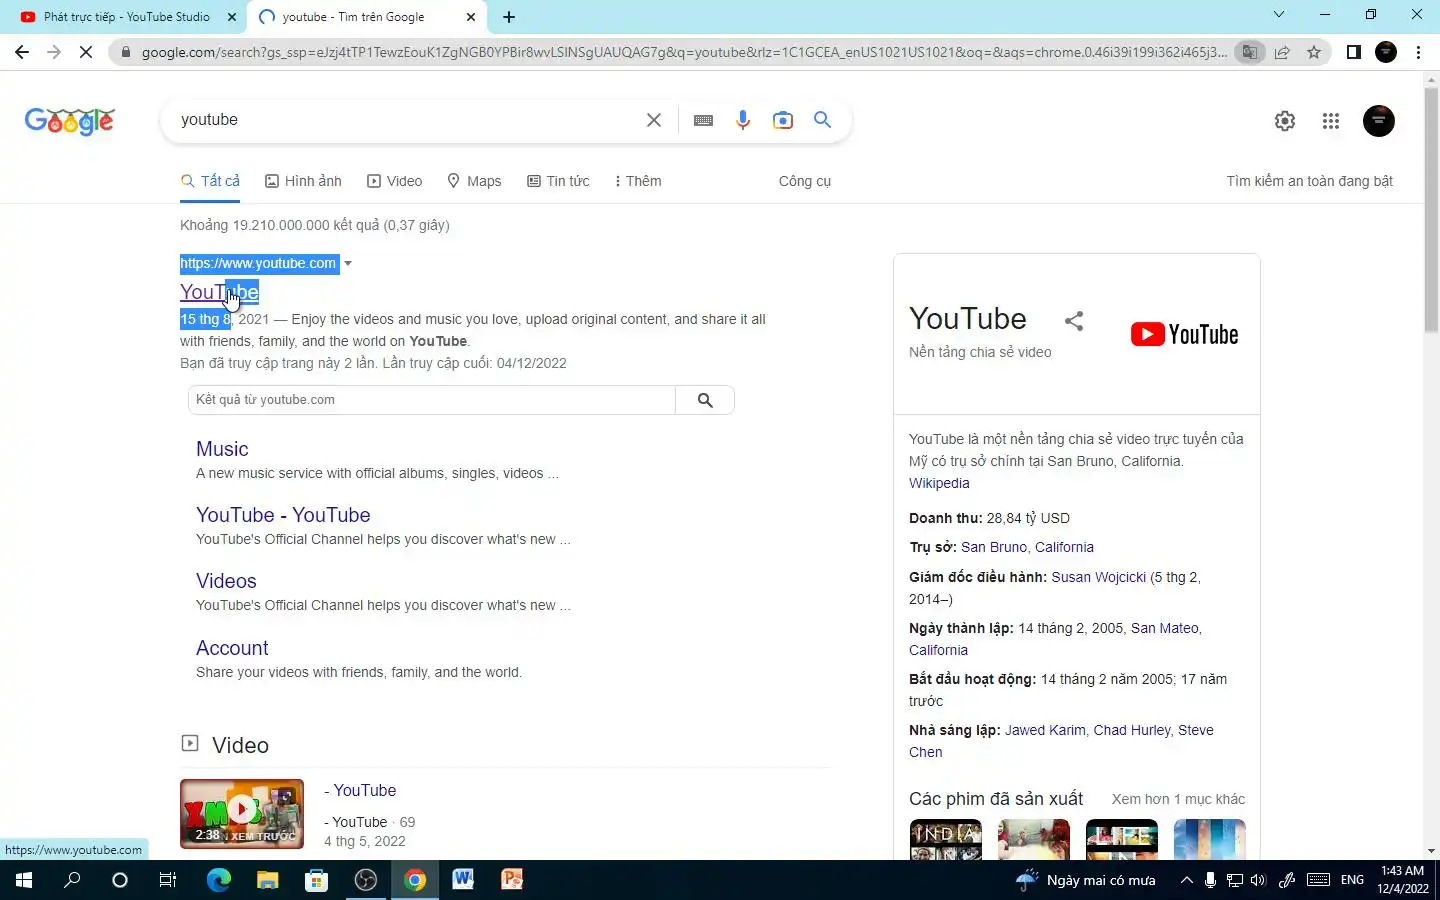This screenshot has height=900, width=1440.
Task: Switch to the Maps tab
Action: (x=474, y=181)
